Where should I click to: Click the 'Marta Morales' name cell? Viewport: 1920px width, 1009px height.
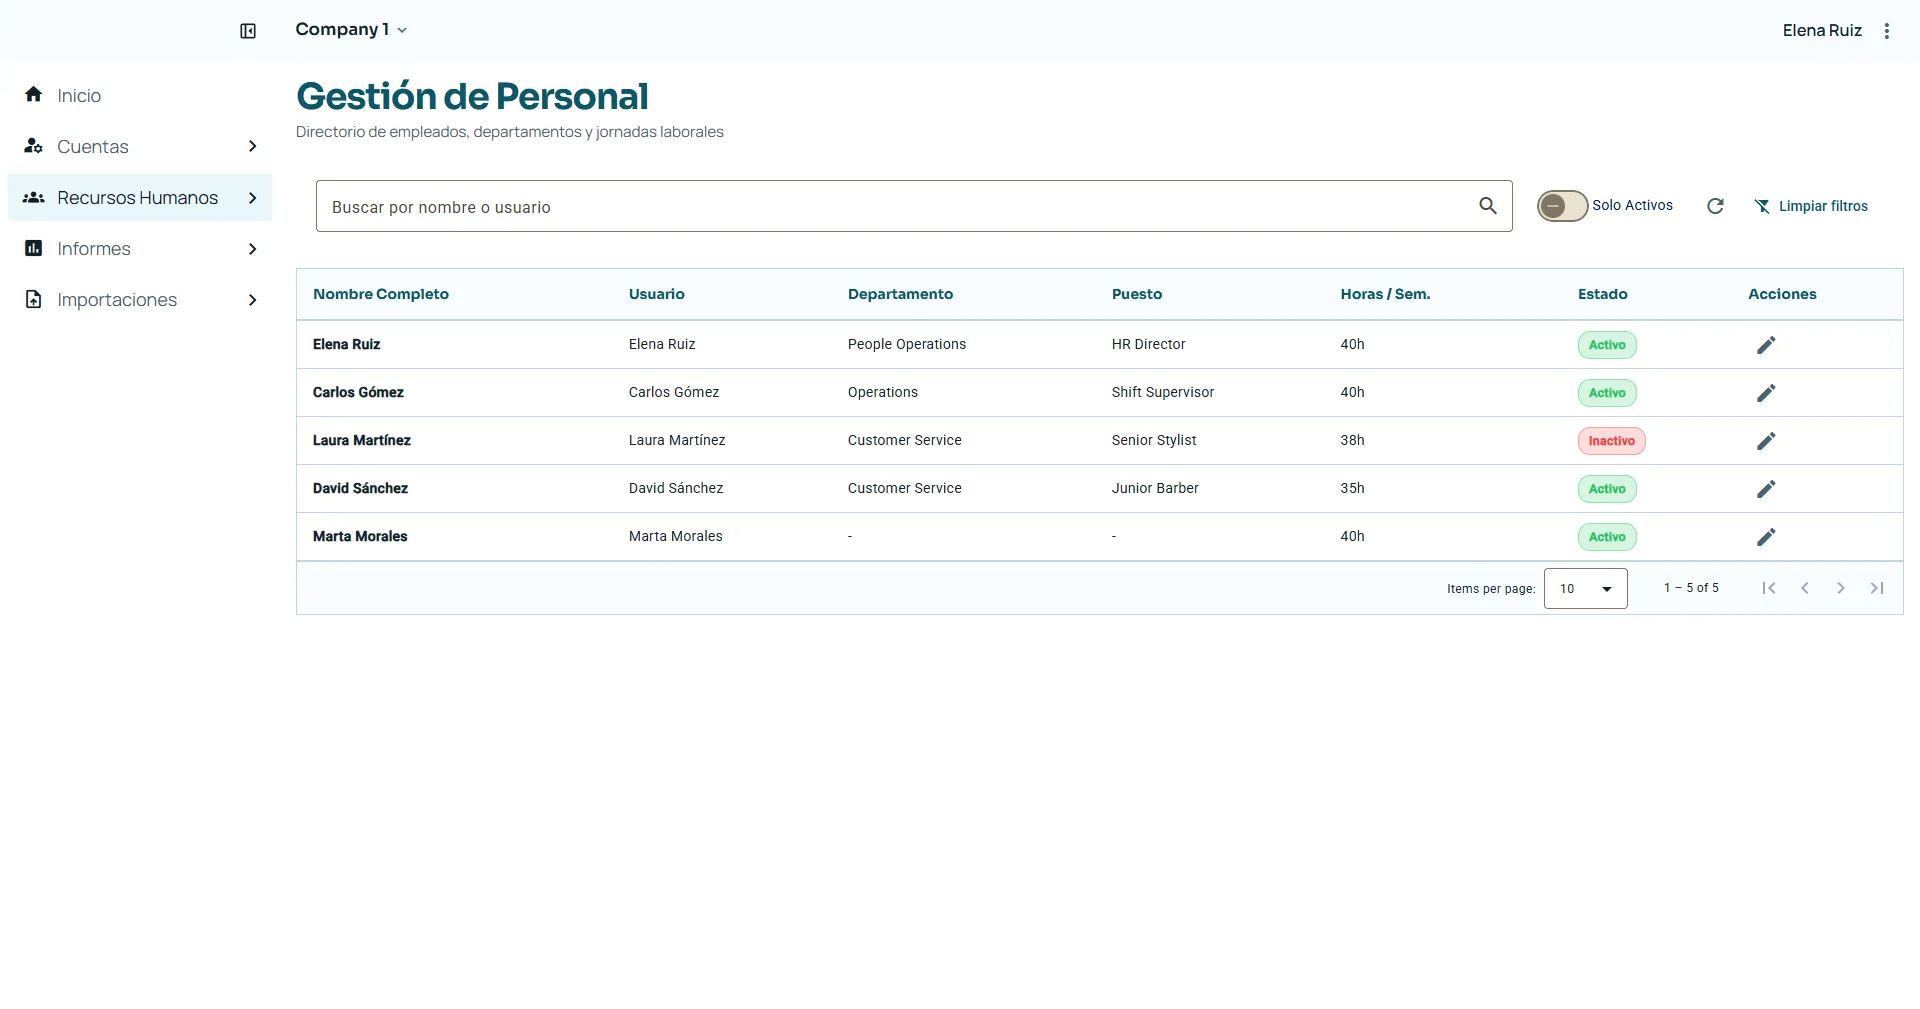(360, 537)
